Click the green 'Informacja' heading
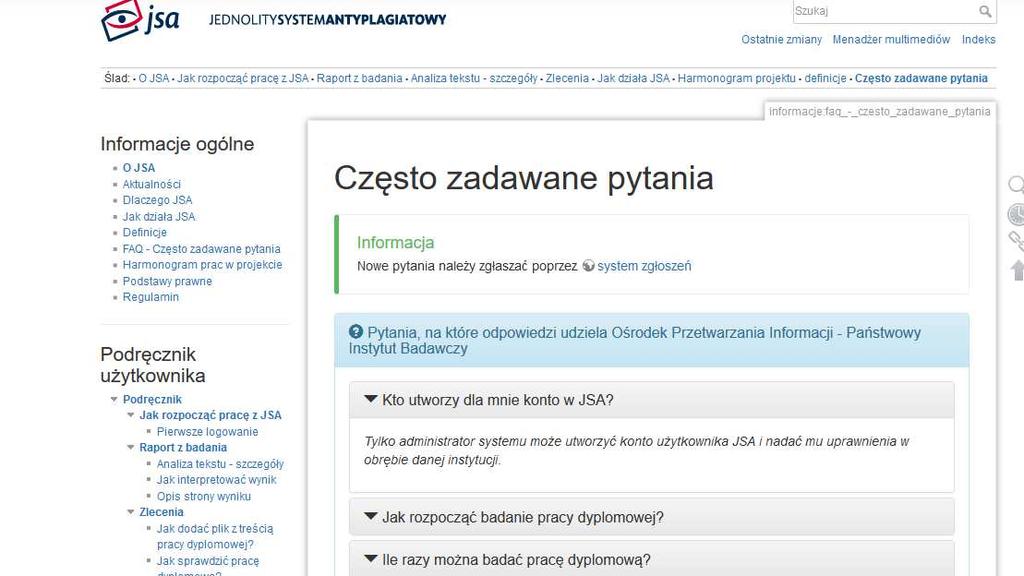Viewport: 1024px width, 576px height. point(395,242)
